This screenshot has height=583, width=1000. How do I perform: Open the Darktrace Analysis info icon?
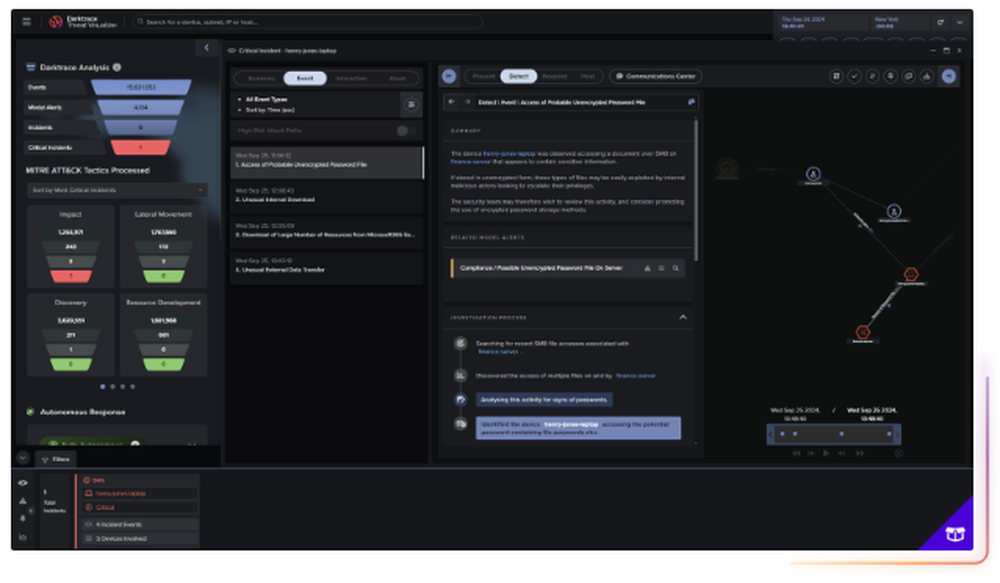(117, 67)
